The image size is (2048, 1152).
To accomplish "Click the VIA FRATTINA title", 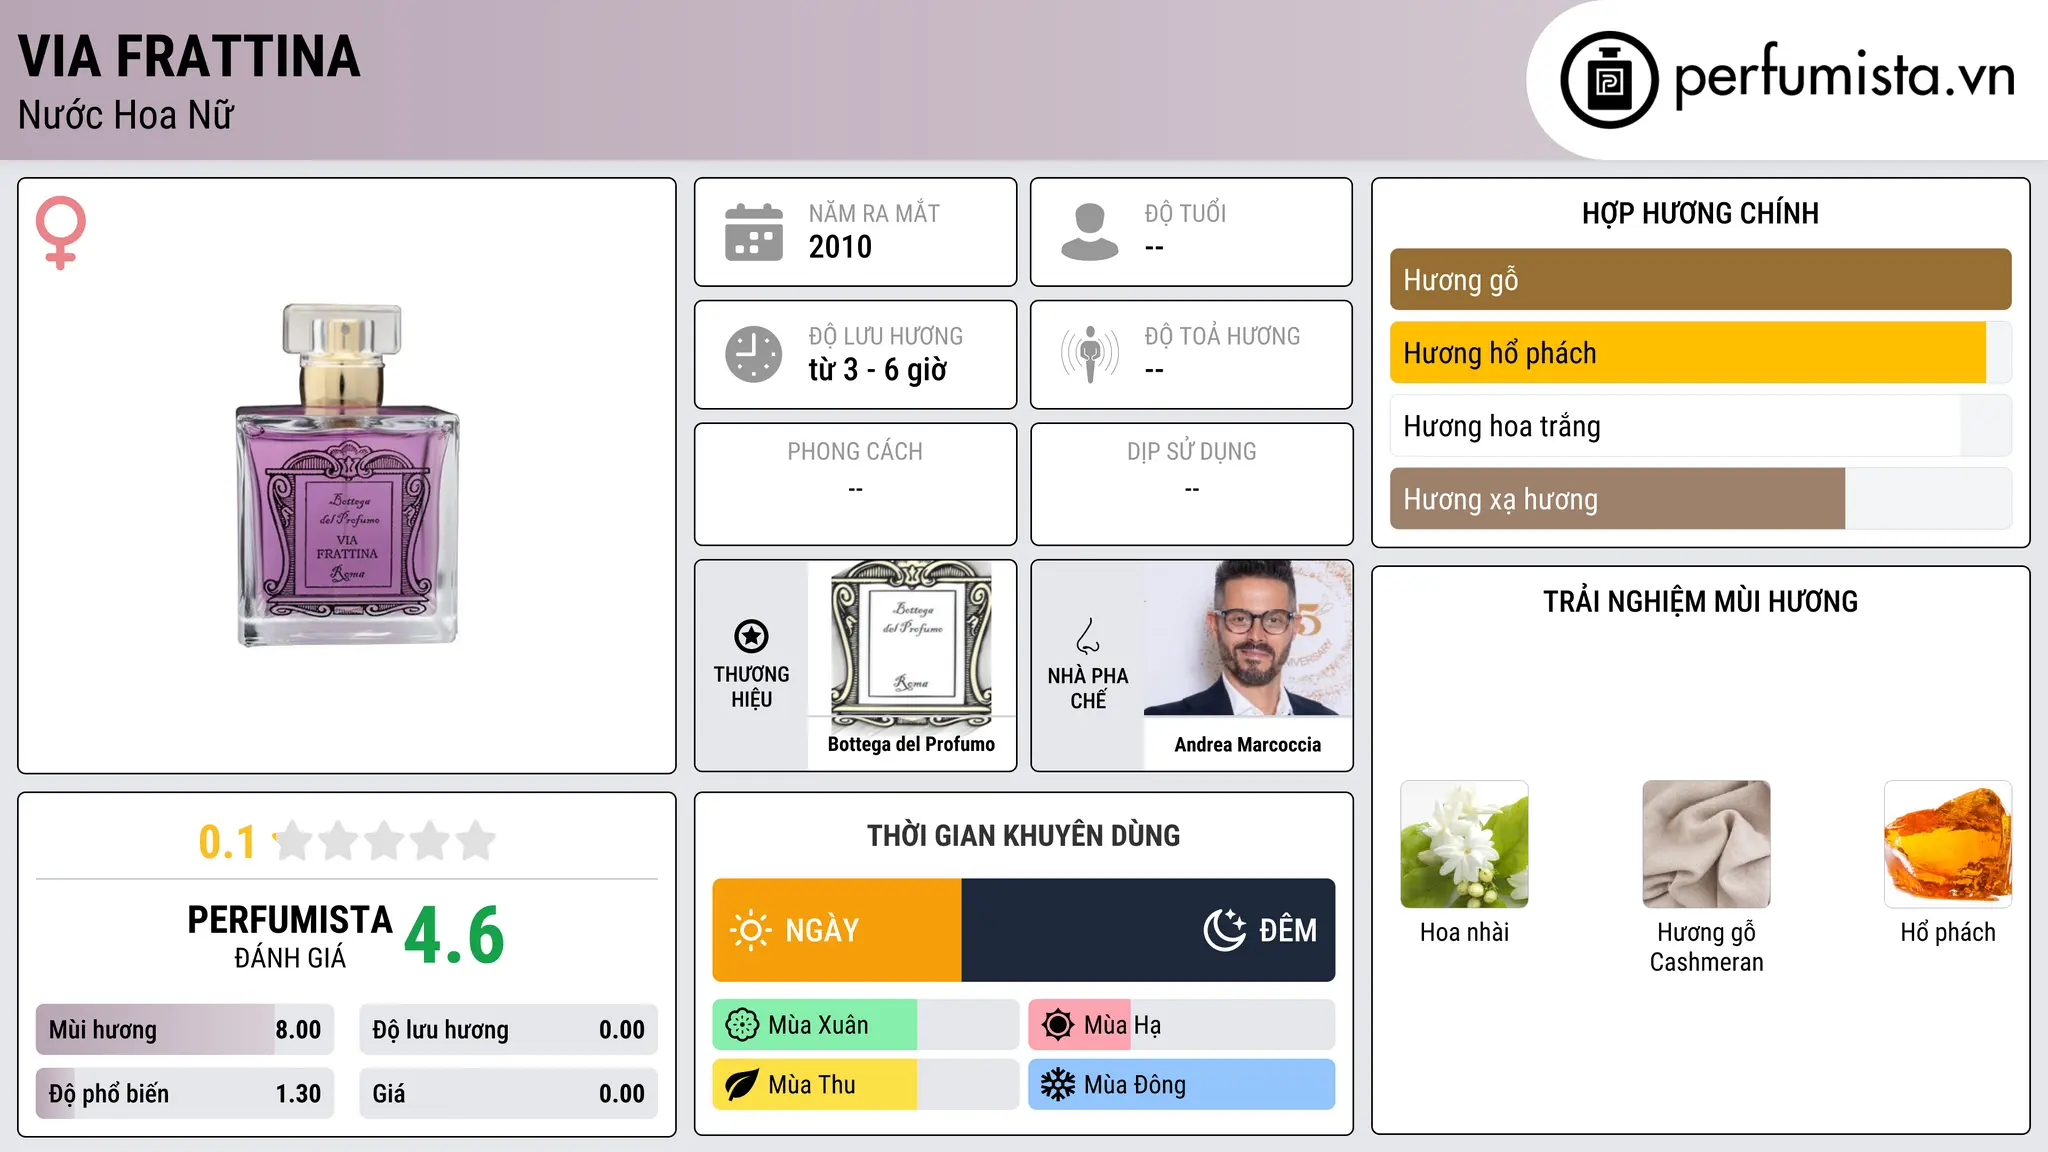I will click(189, 56).
